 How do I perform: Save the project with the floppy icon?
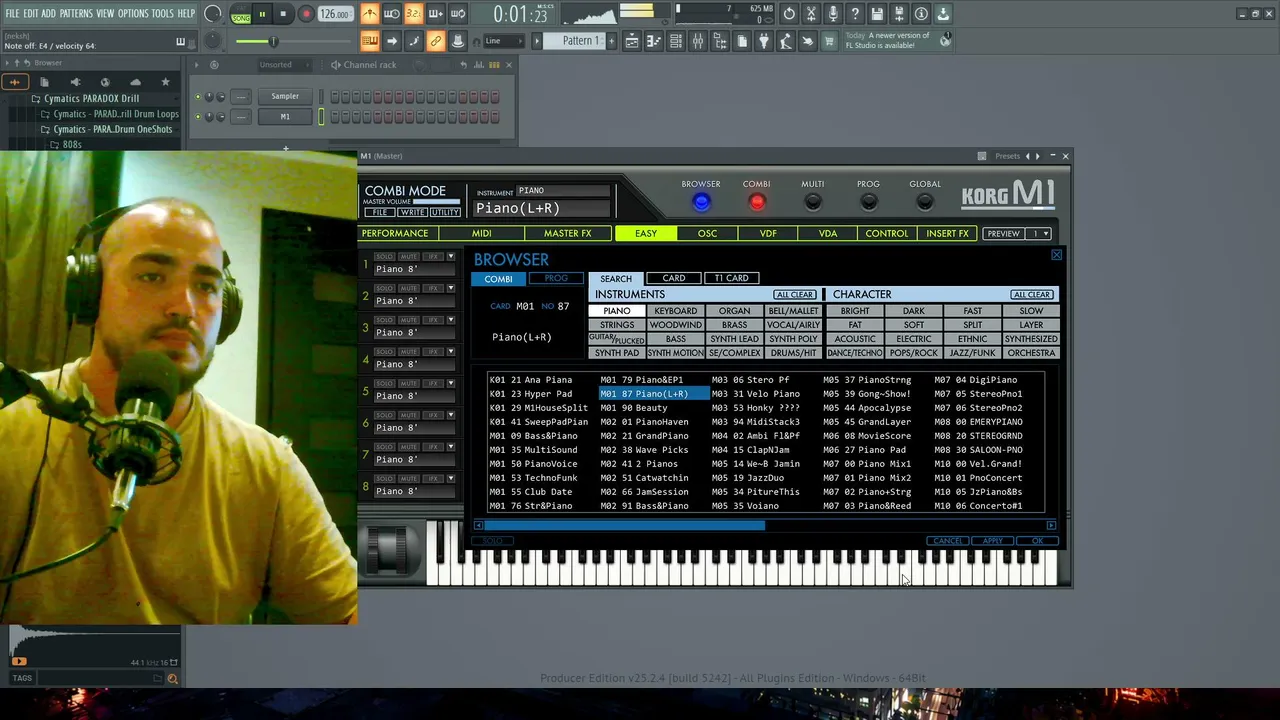(x=877, y=14)
